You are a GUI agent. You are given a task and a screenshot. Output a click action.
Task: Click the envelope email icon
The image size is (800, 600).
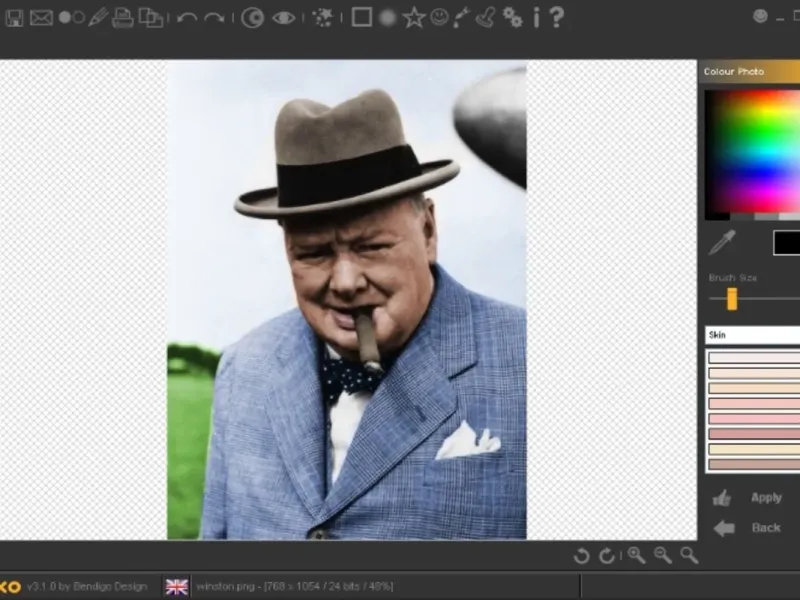pos(41,18)
